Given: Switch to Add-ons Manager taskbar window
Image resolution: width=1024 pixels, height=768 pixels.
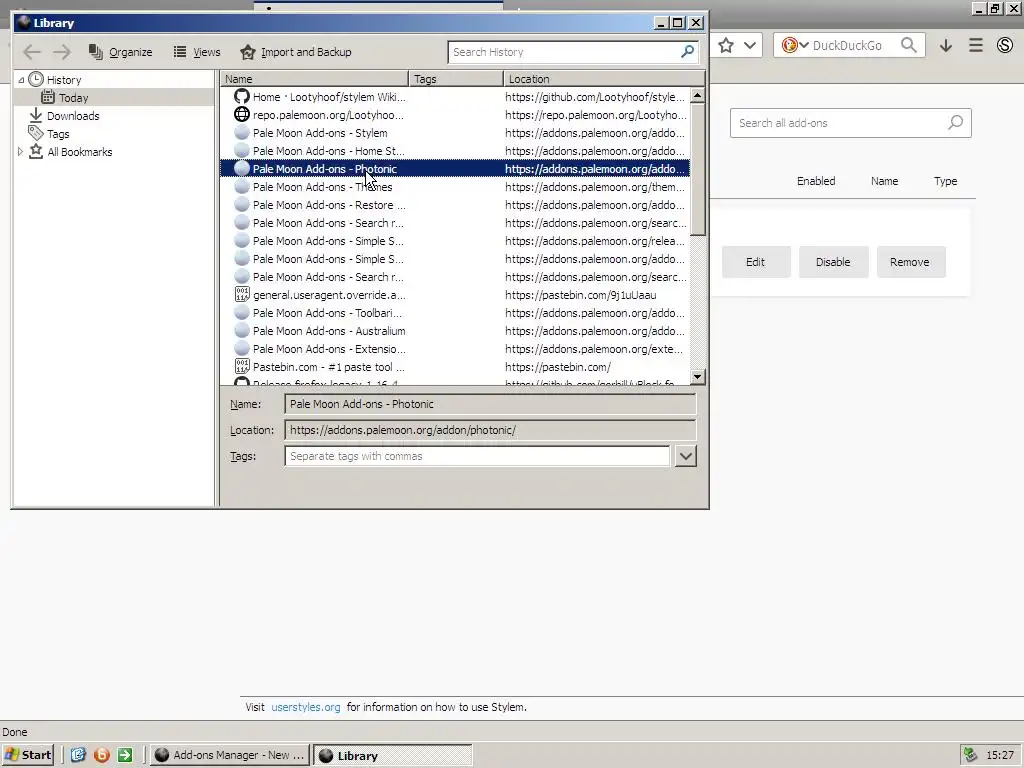Looking at the screenshot, I should pyautogui.click(x=230, y=755).
